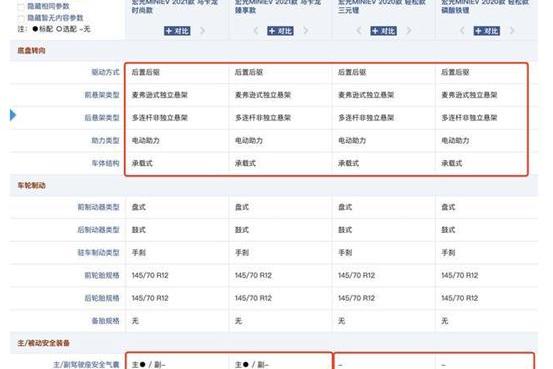Select 多连杆非独立悬架 in the 磷酸铁锂 column
The image size is (553, 369).
pyautogui.click(x=469, y=118)
